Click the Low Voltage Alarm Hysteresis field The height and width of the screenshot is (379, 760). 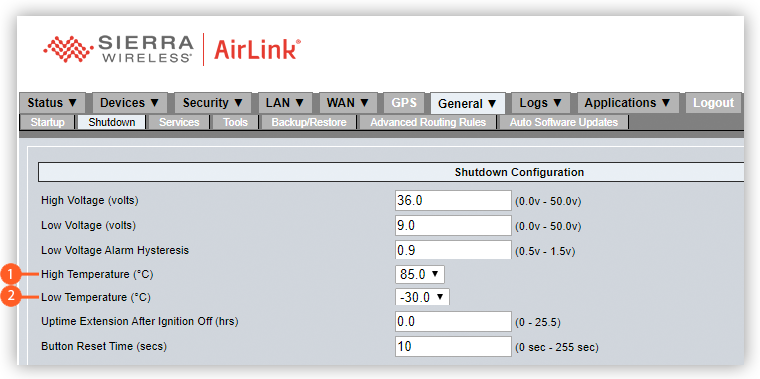coord(453,250)
